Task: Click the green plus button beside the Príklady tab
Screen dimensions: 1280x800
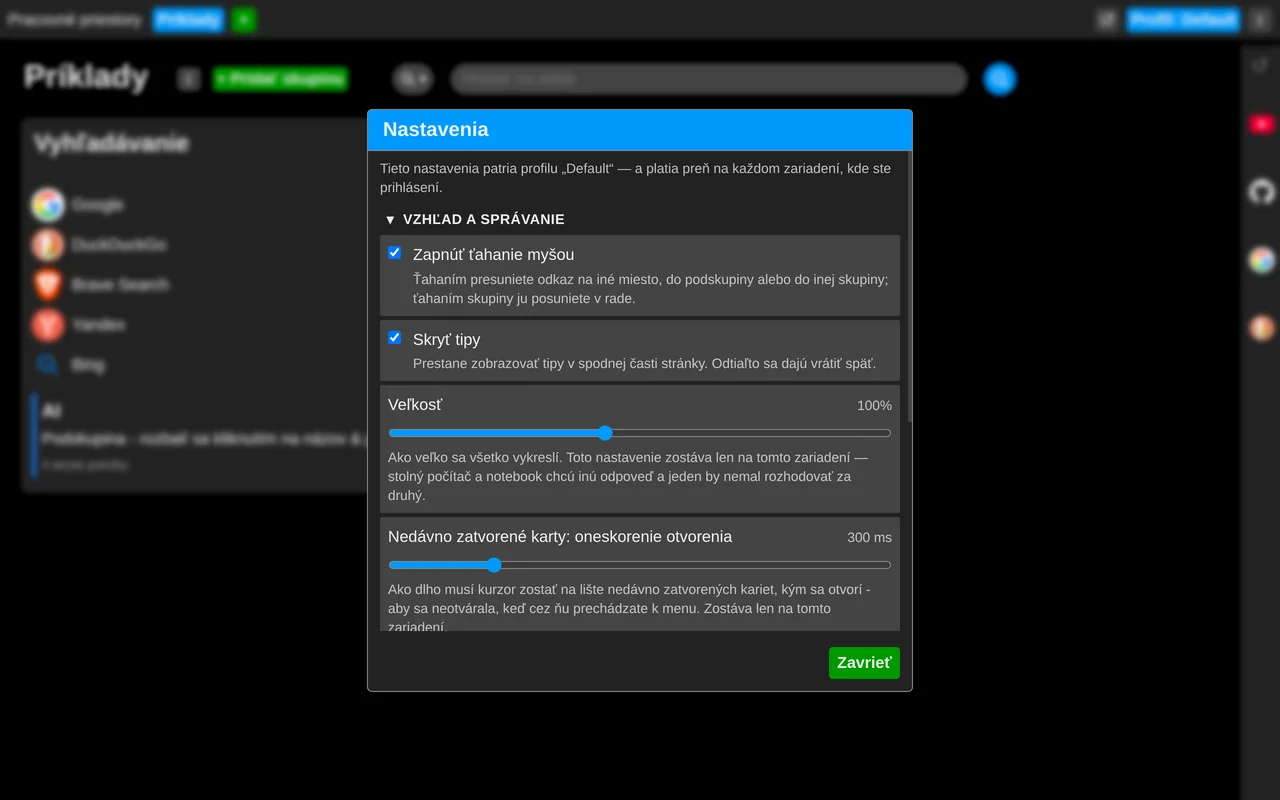Action: 244,20
